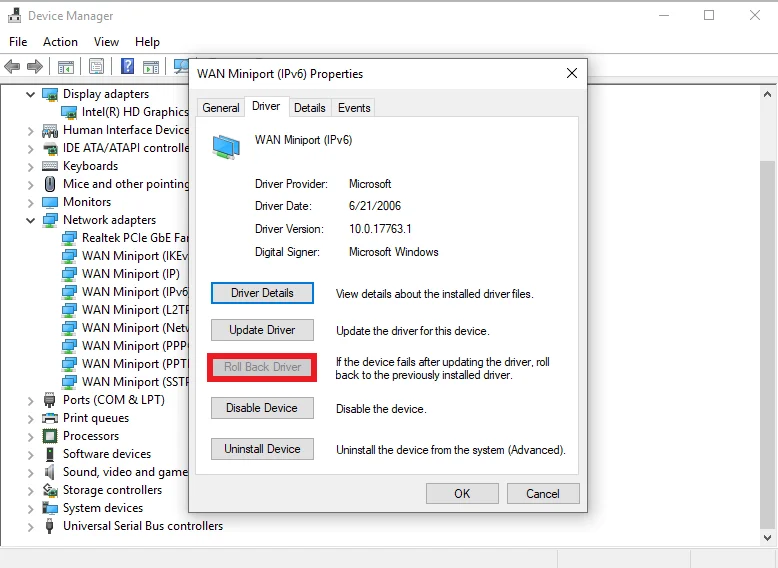Image resolution: width=778 pixels, height=568 pixels.
Task: Expand the Monitors node
Action: click(30, 202)
